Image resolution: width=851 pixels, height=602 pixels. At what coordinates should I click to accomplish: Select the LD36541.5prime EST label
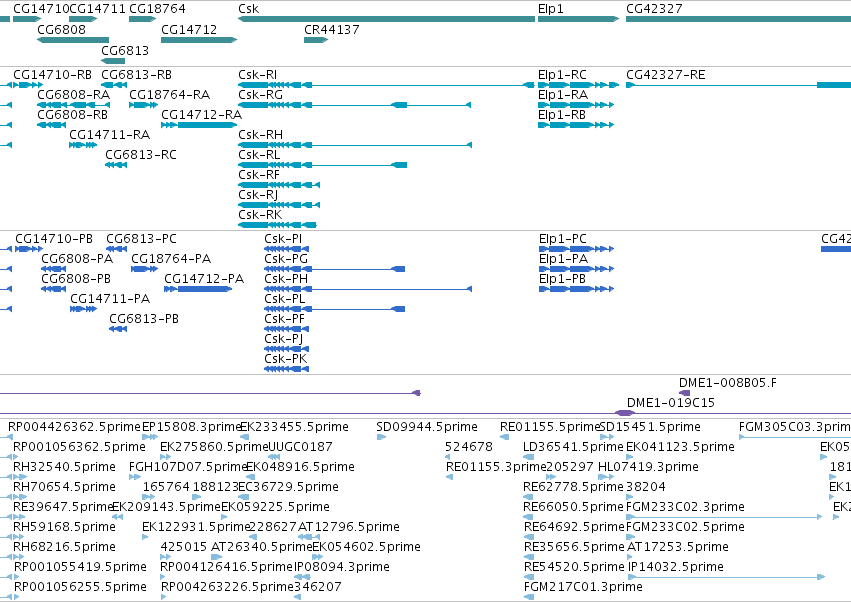573,447
